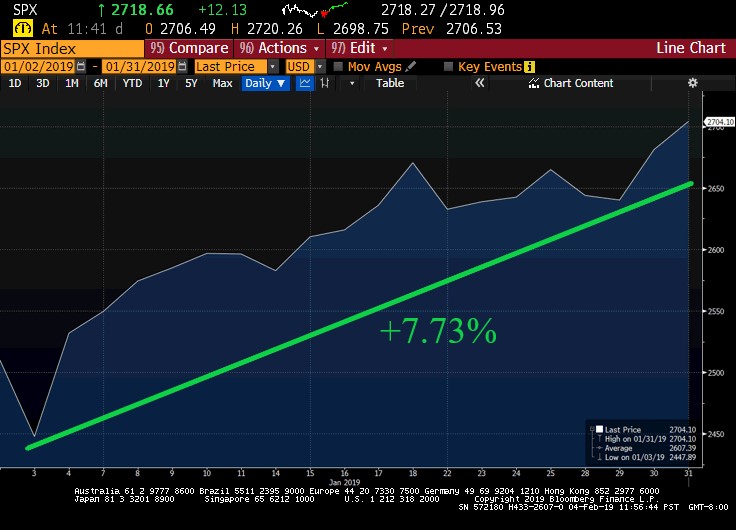Viewport: 736px width, 530px height.
Task: Open the Last Price field dropdown
Action: click(273, 66)
